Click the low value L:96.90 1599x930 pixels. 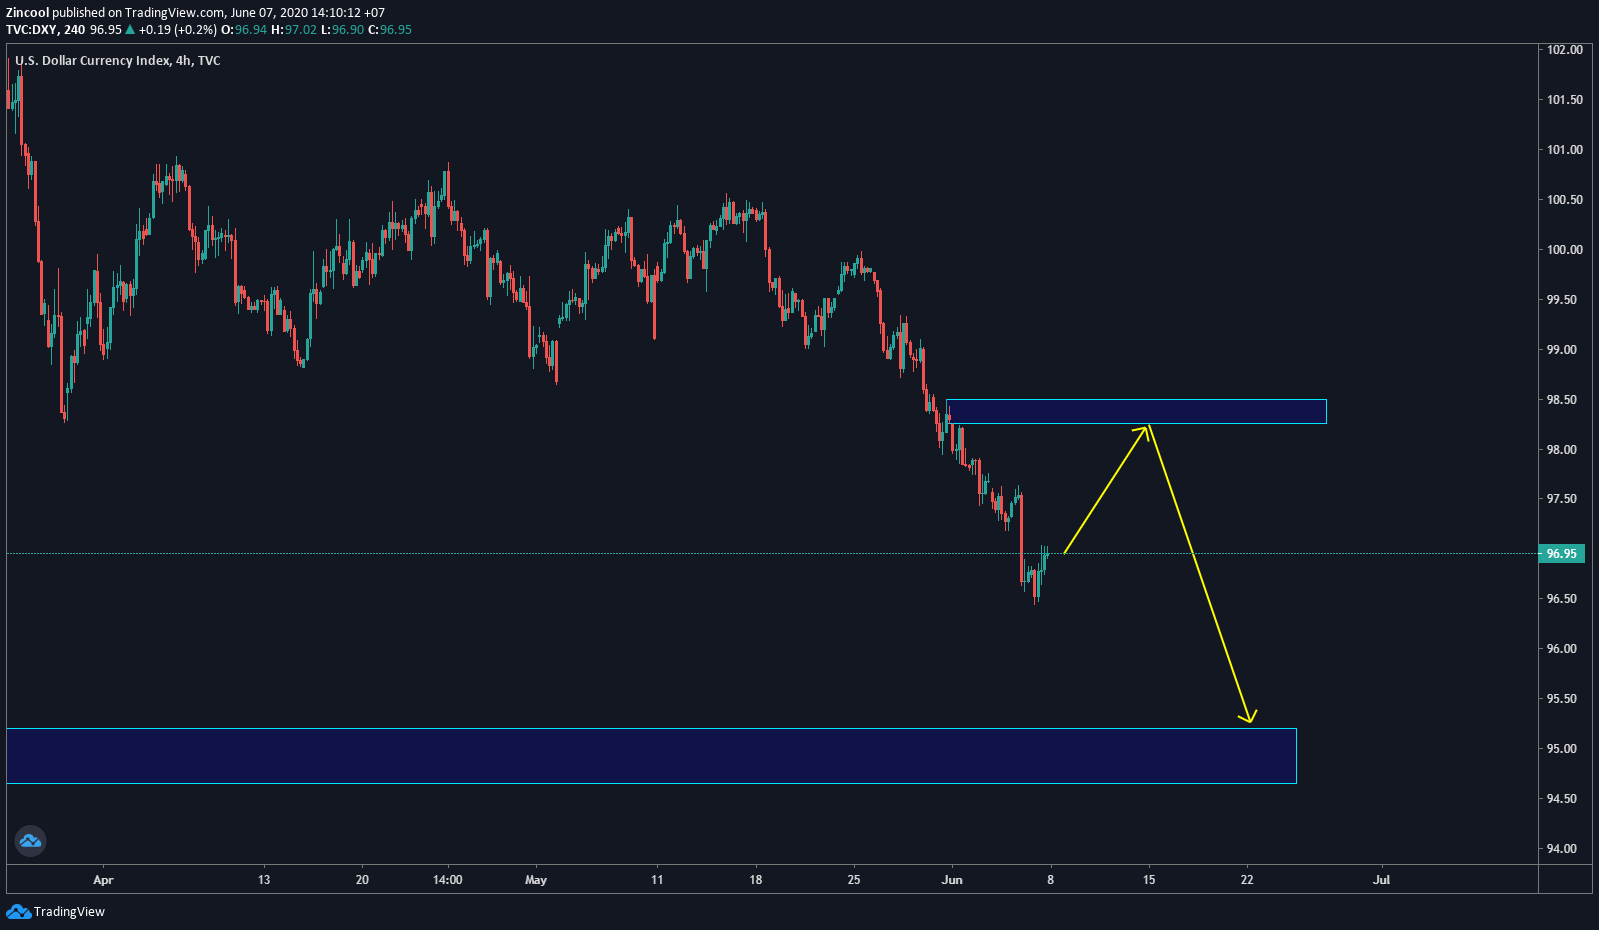342,30
